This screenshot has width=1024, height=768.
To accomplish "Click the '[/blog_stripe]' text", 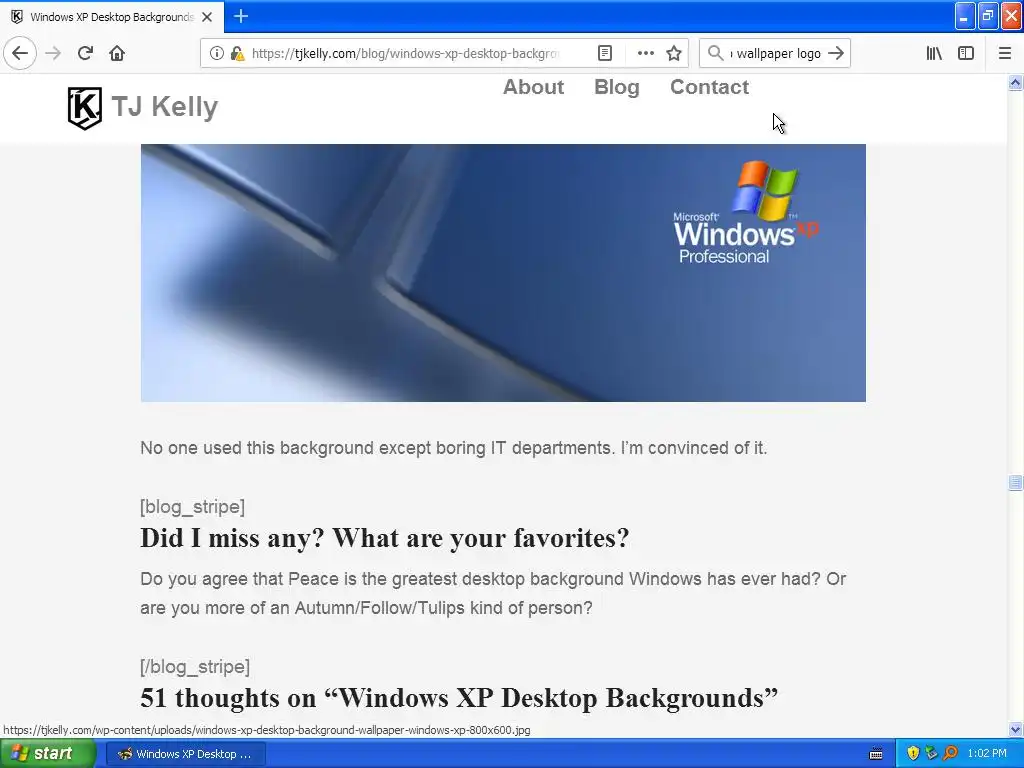I will point(195,667).
